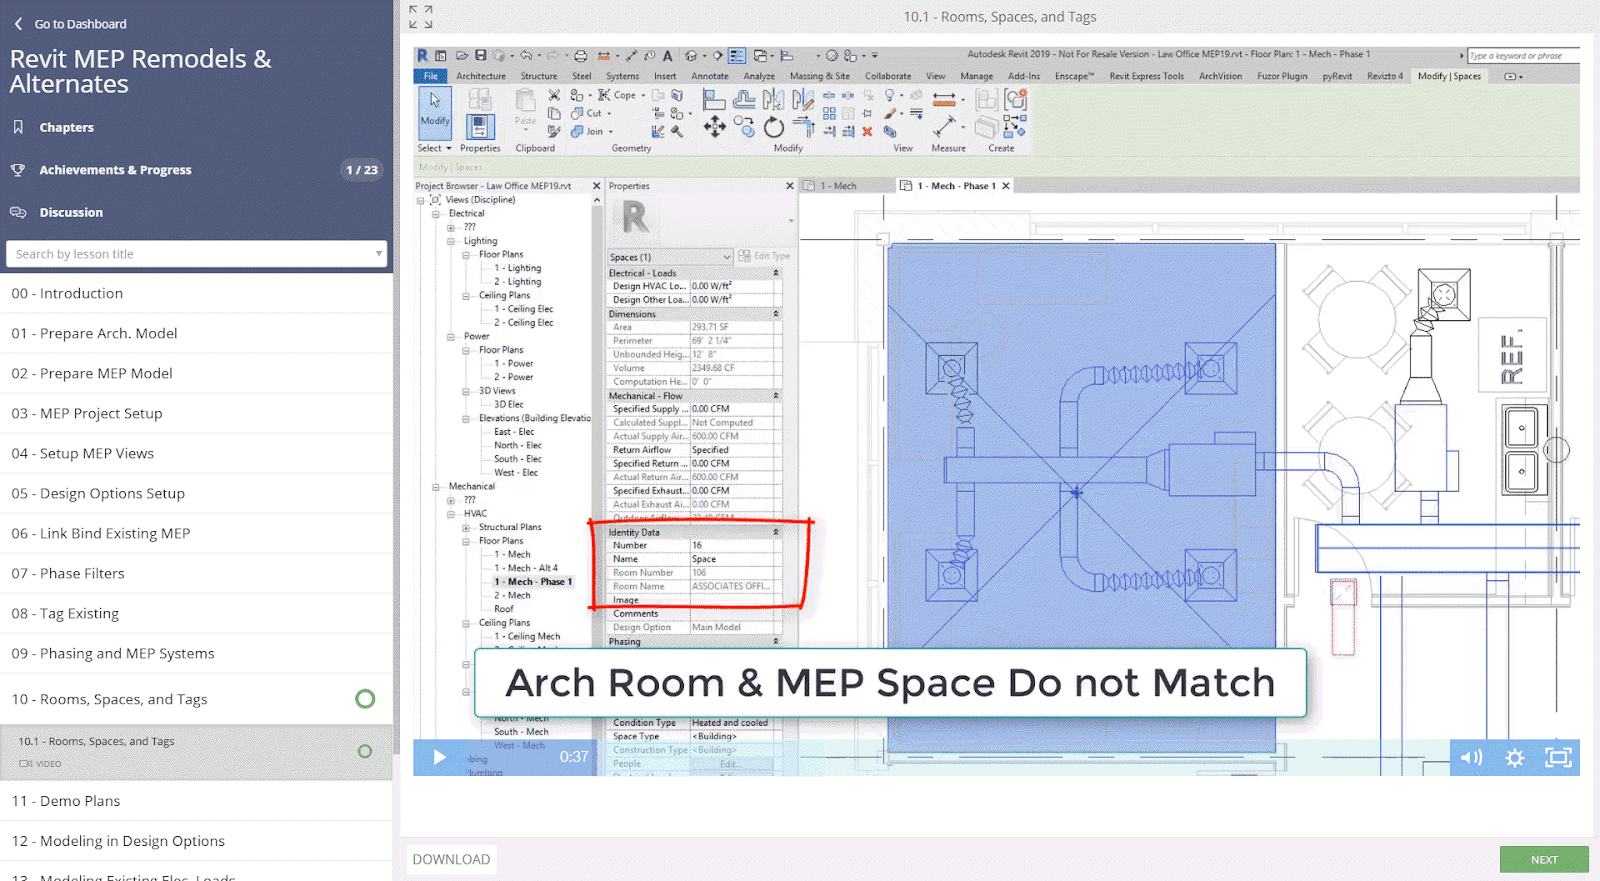Collapse the Identity Data section
The image size is (1600, 881).
776,532
